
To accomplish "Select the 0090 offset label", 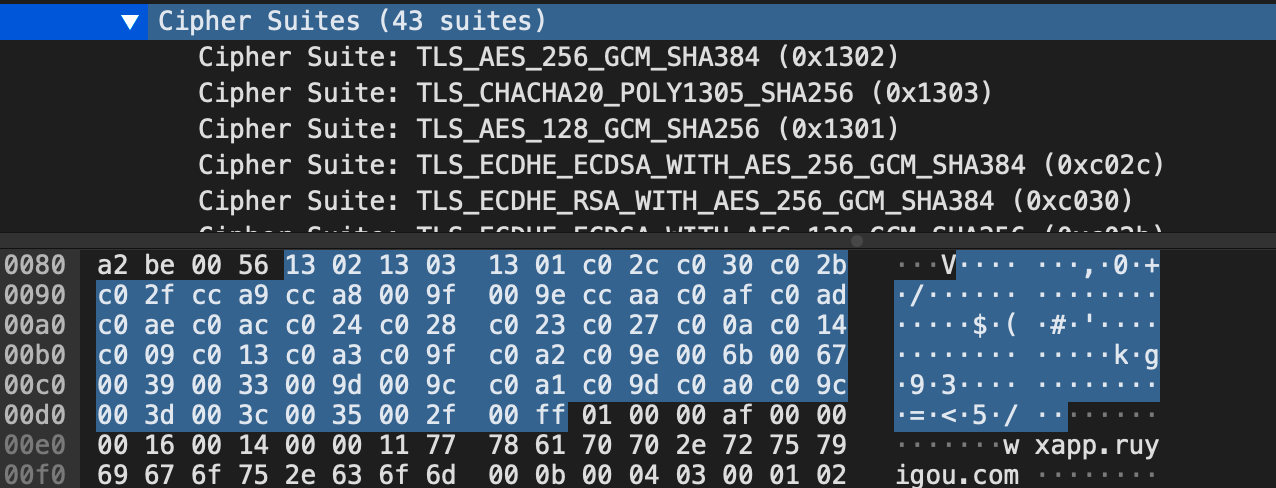I will point(35,295).
